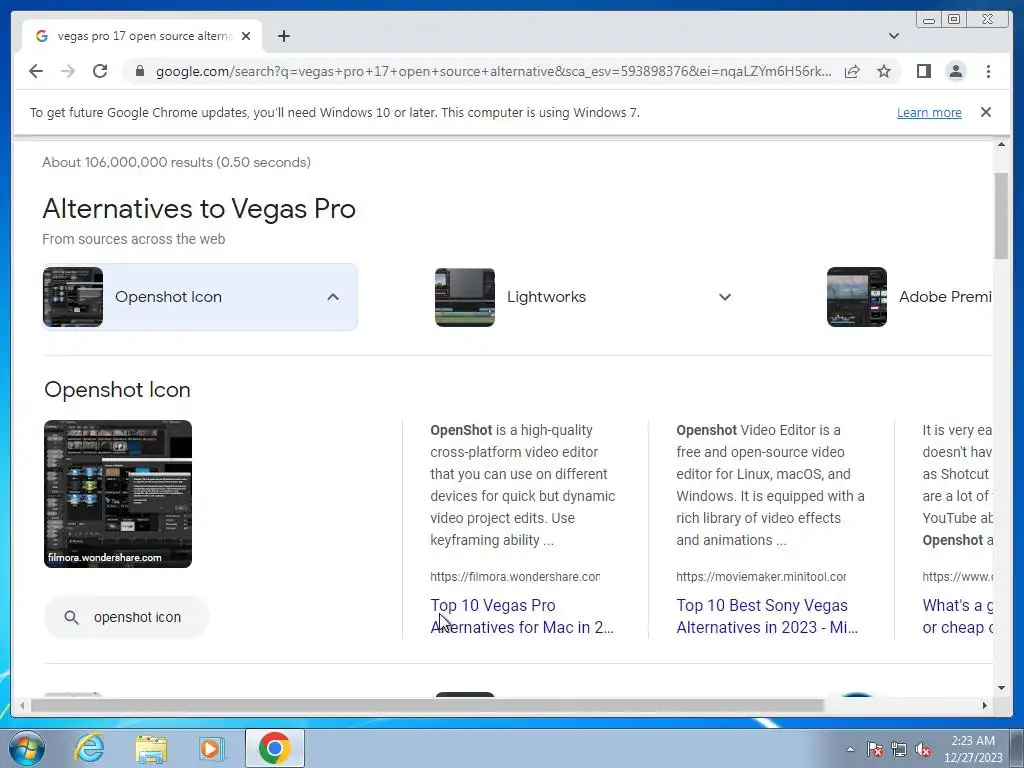Show hidden system tray icons

[x=850, y=749]
